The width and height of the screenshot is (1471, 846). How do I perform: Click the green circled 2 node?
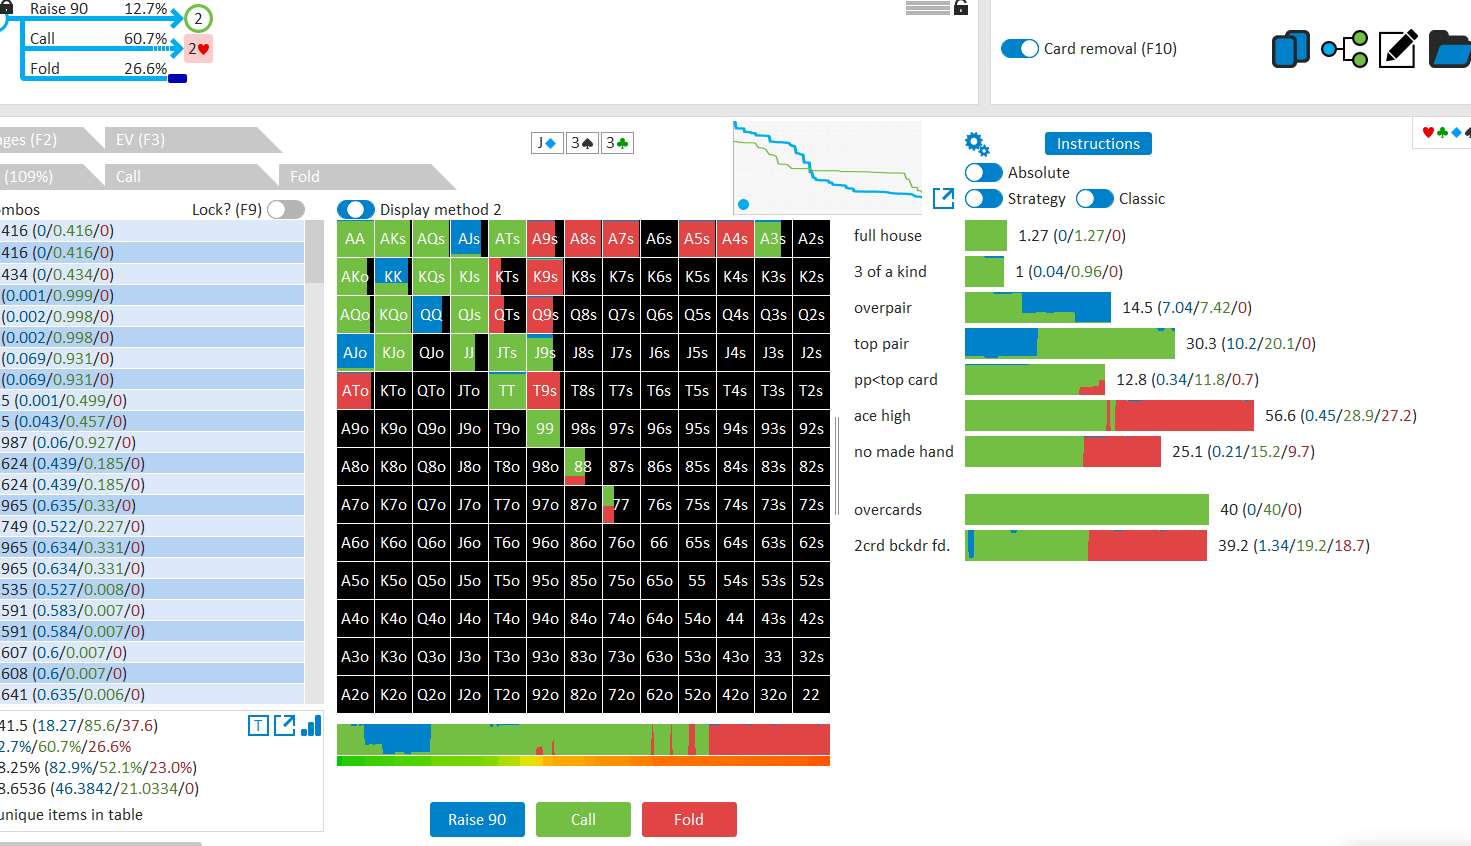pos(198,18)
